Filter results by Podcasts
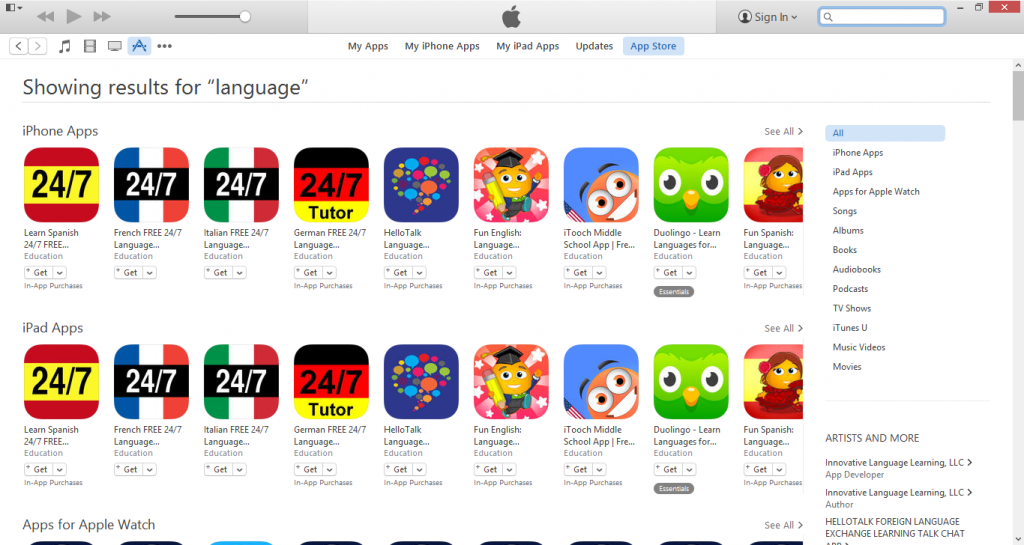Screen dimensions: 1024x545 pyautogui.click(x=850, y=289)
